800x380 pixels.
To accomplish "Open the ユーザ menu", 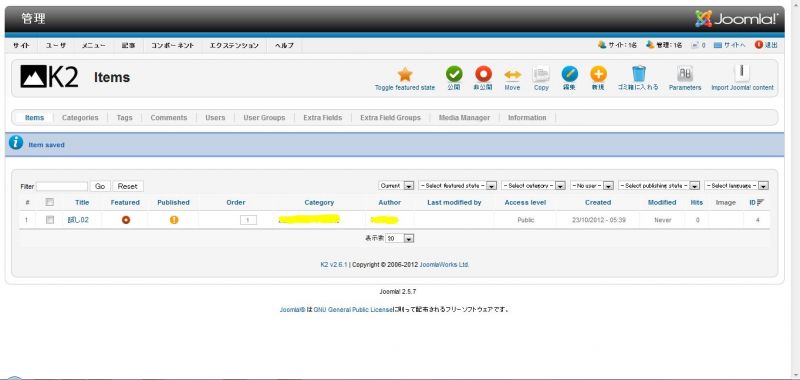I will pos(56,45).
